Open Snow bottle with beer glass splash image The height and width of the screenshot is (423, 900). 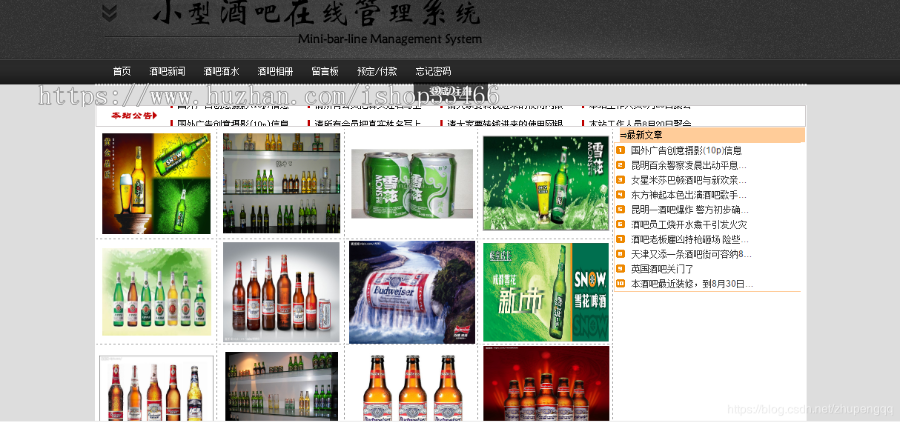coord(546,183)
